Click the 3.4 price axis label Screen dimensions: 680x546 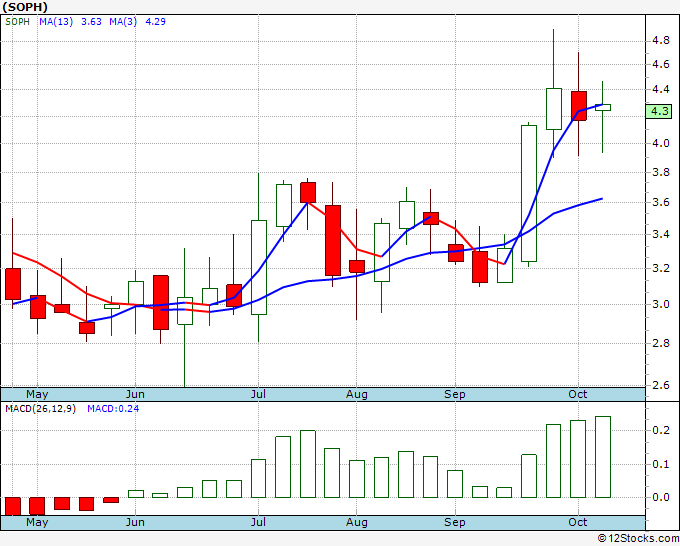(x=660, y=235)
